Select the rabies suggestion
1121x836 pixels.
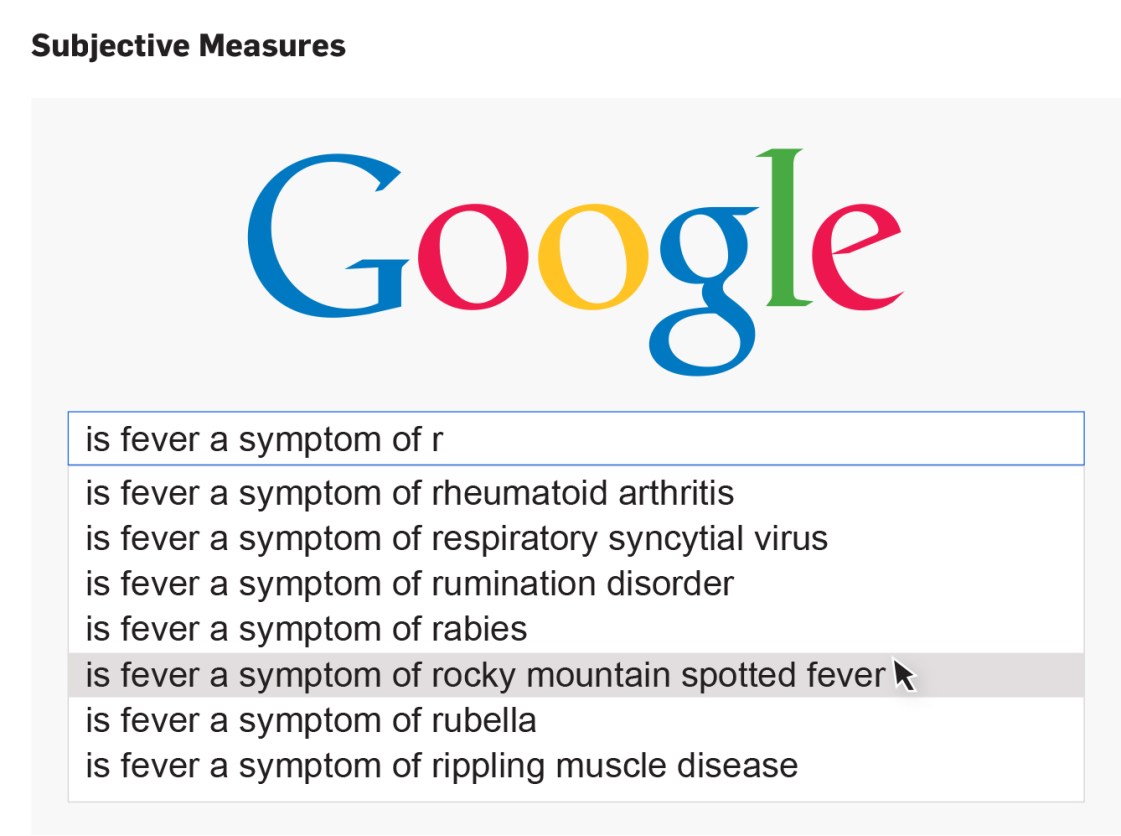point(306,629)
